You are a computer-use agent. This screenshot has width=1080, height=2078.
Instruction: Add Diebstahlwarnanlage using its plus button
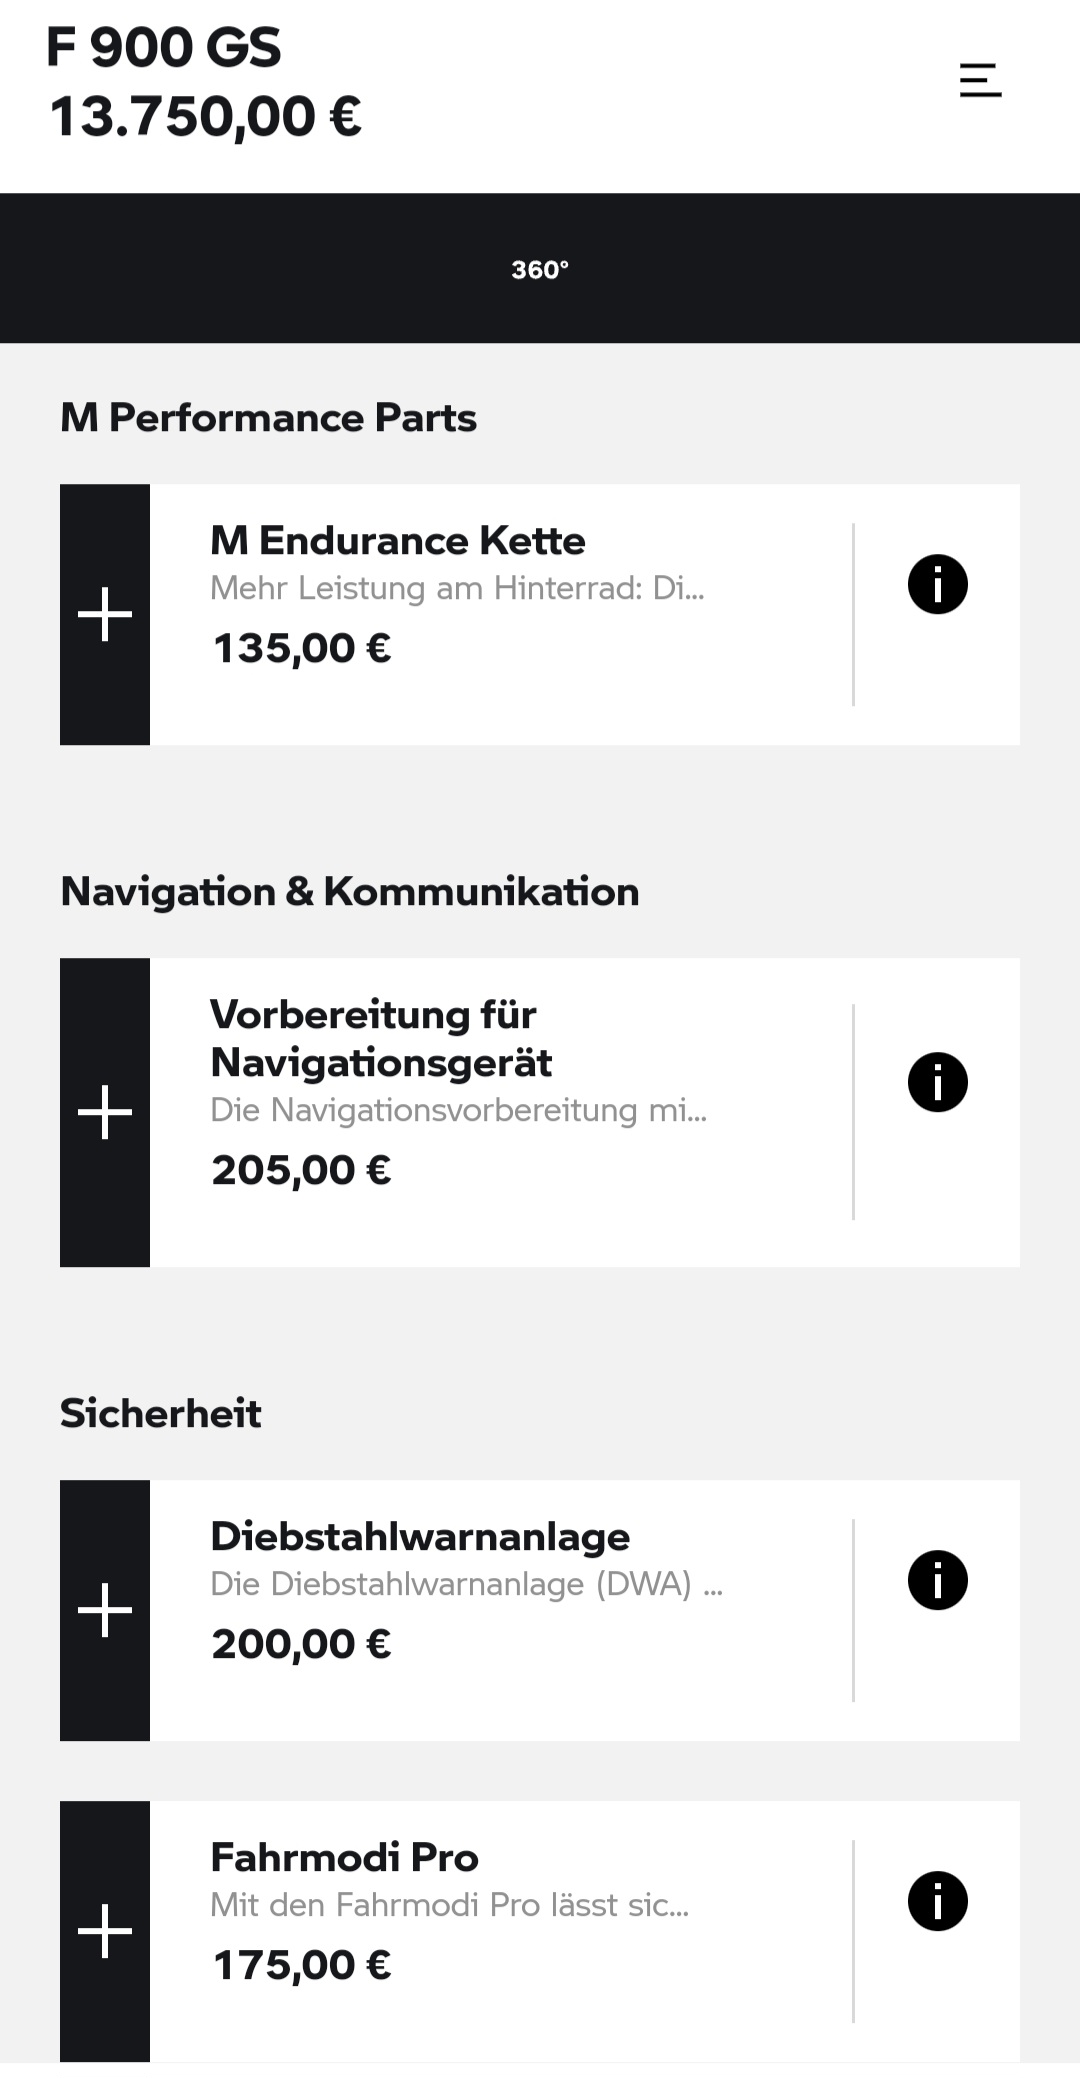click(105, 1610)
